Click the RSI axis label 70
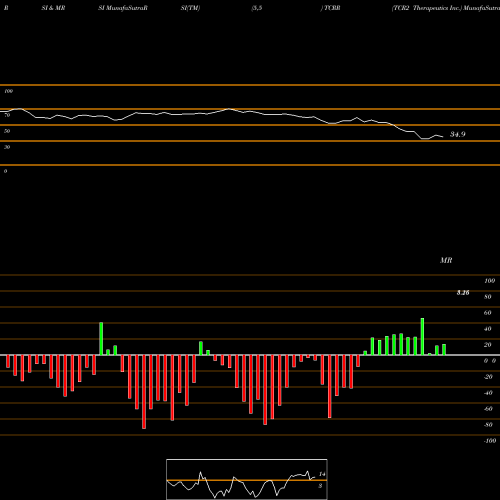 click(7, 115)
